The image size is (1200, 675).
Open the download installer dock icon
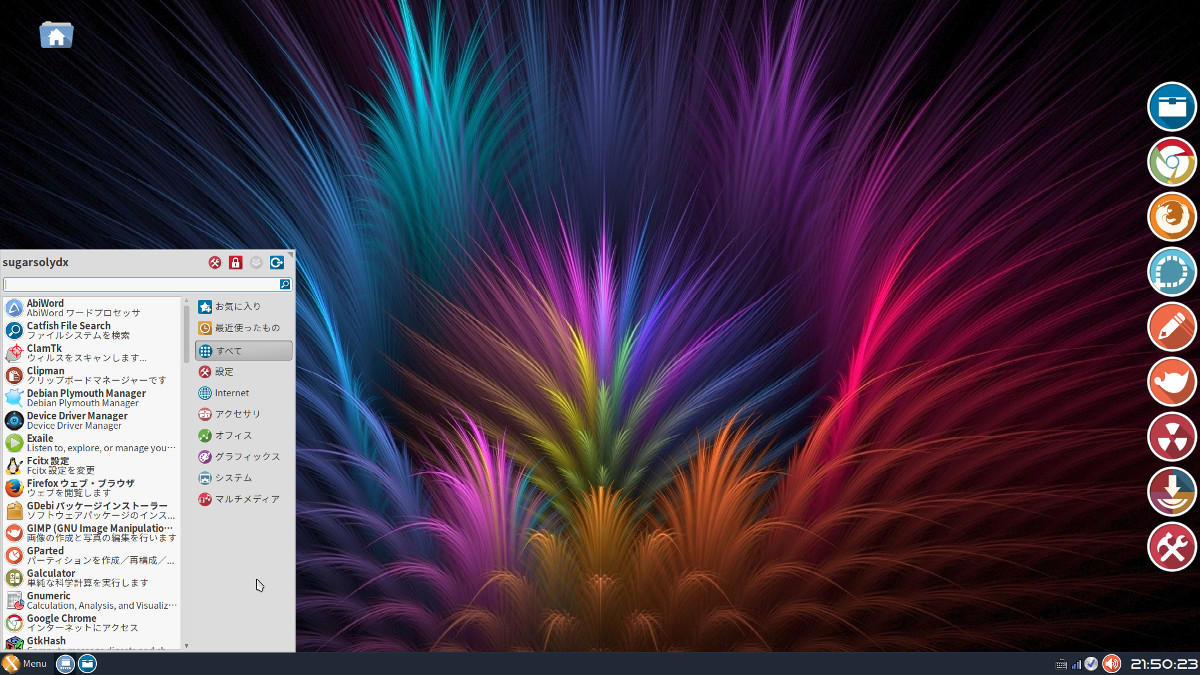(x=1172, y=492)
